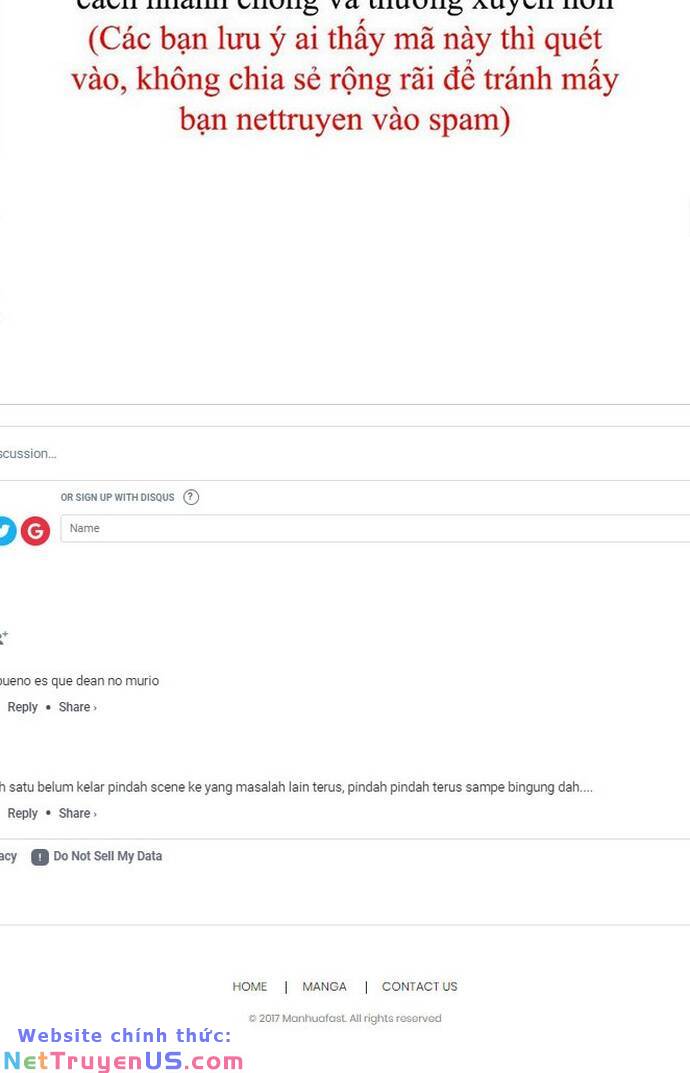The image size is (690, 1073).
Task: Click the red Google sign-in icon
Action: coord(35,530)
